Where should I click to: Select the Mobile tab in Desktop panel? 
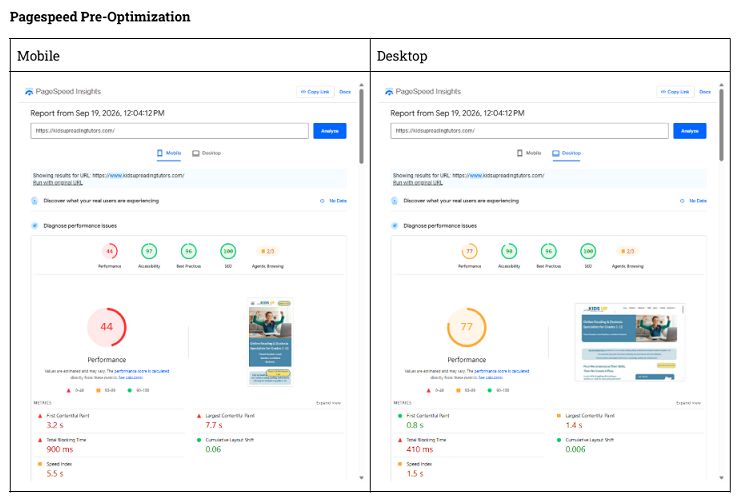pos(529,153)
